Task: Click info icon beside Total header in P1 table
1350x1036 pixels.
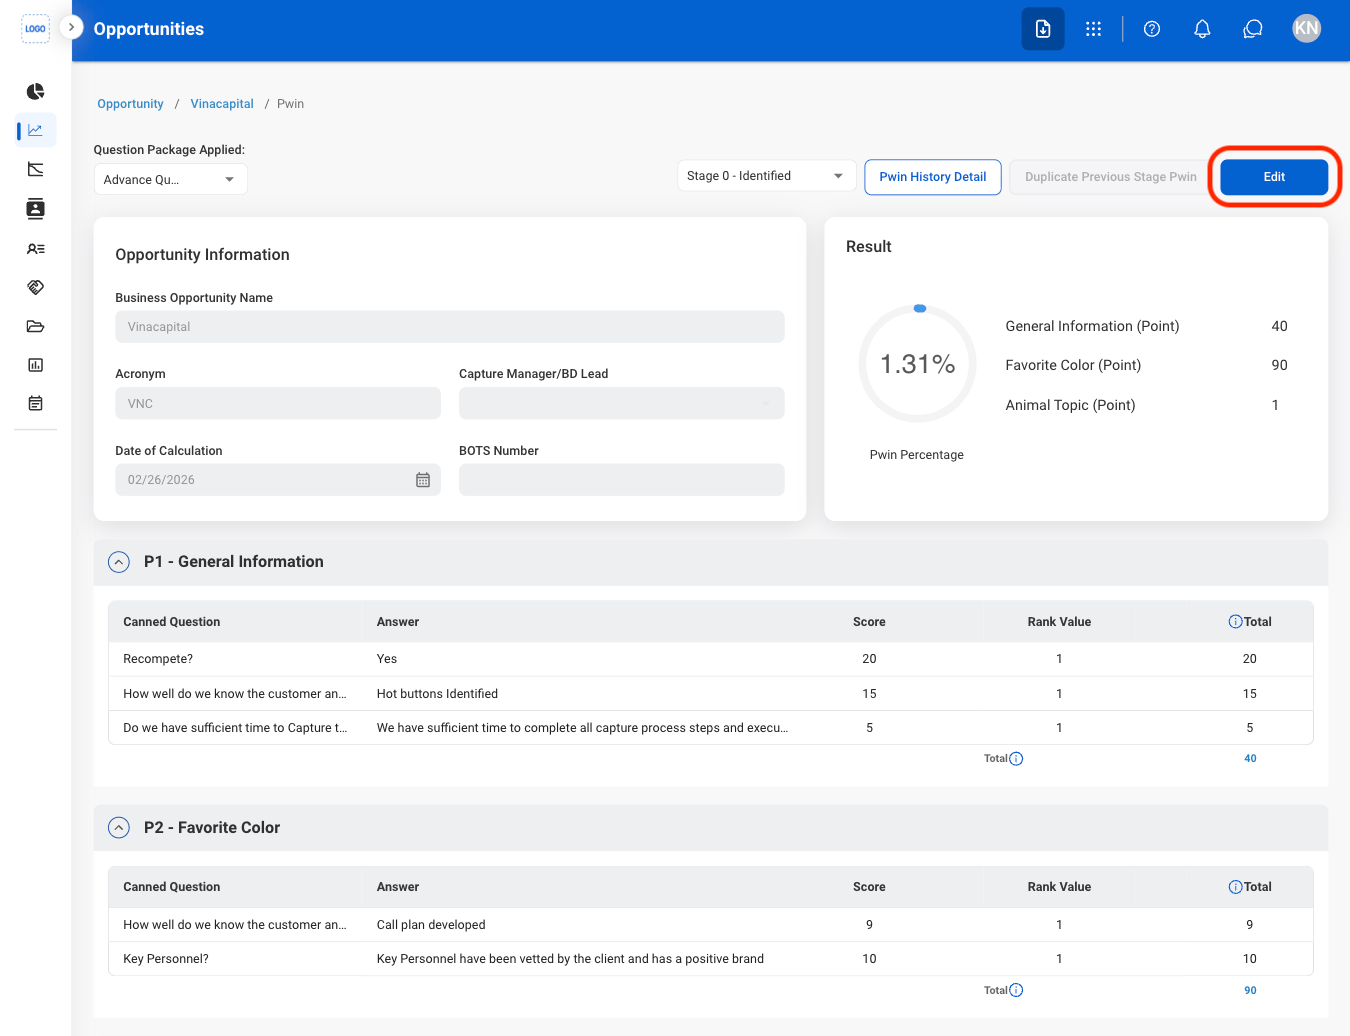Action: pos(1235,622)
